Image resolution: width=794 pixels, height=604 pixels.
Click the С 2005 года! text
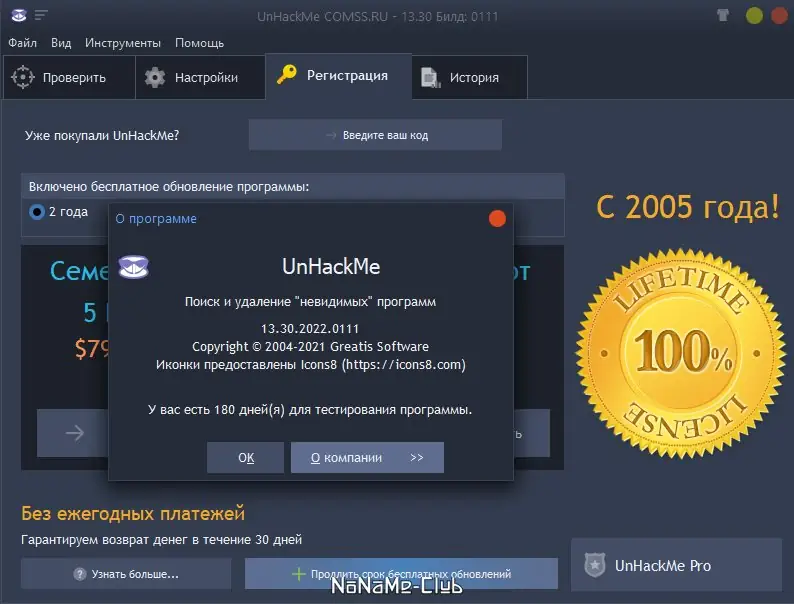(688, 207)
